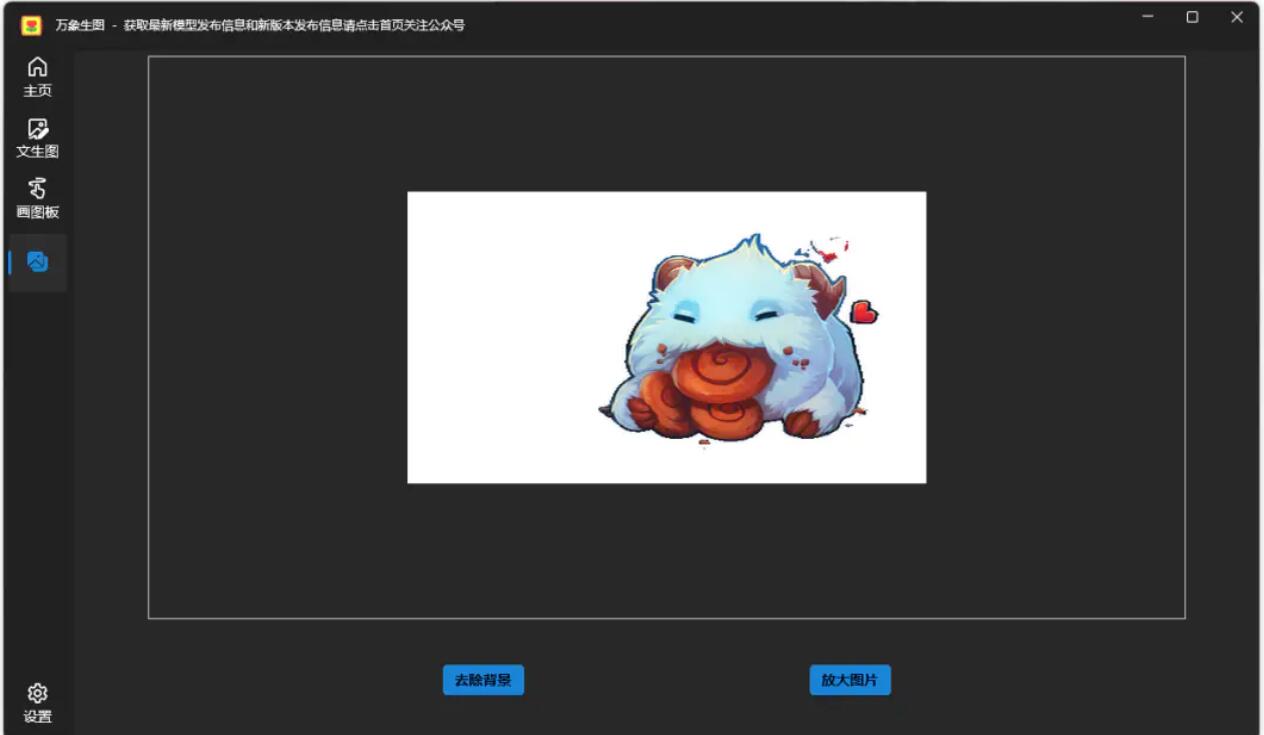The width and height of the screenshot is (1264, 735).
Task: Go to the 主页 home page
Action: coord(37,77)
